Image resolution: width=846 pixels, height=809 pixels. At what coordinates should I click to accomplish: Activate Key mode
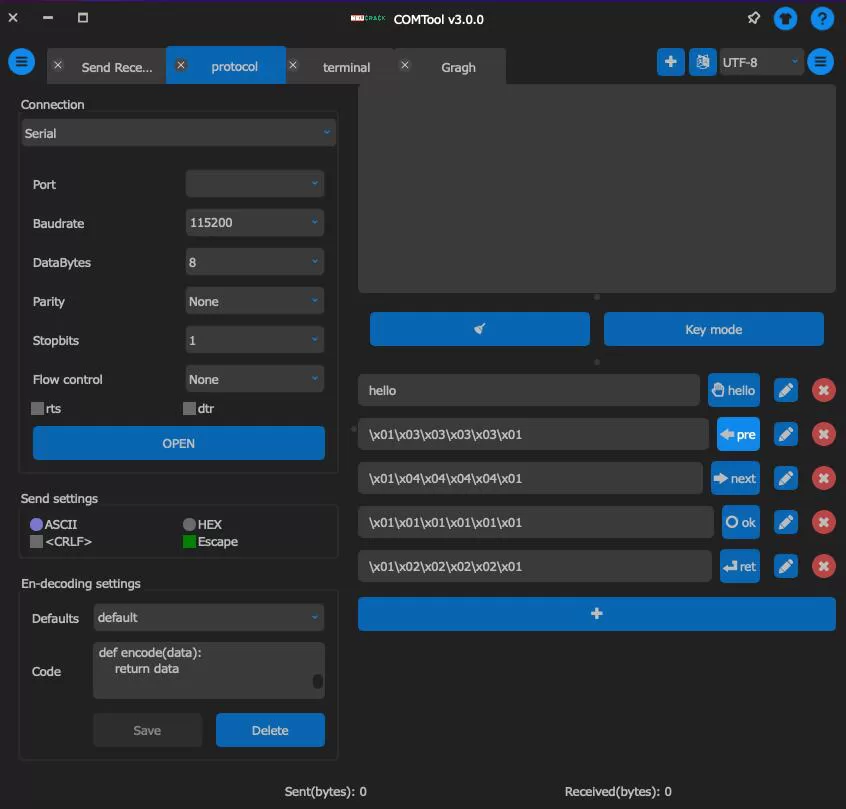[x=713, y=328]
